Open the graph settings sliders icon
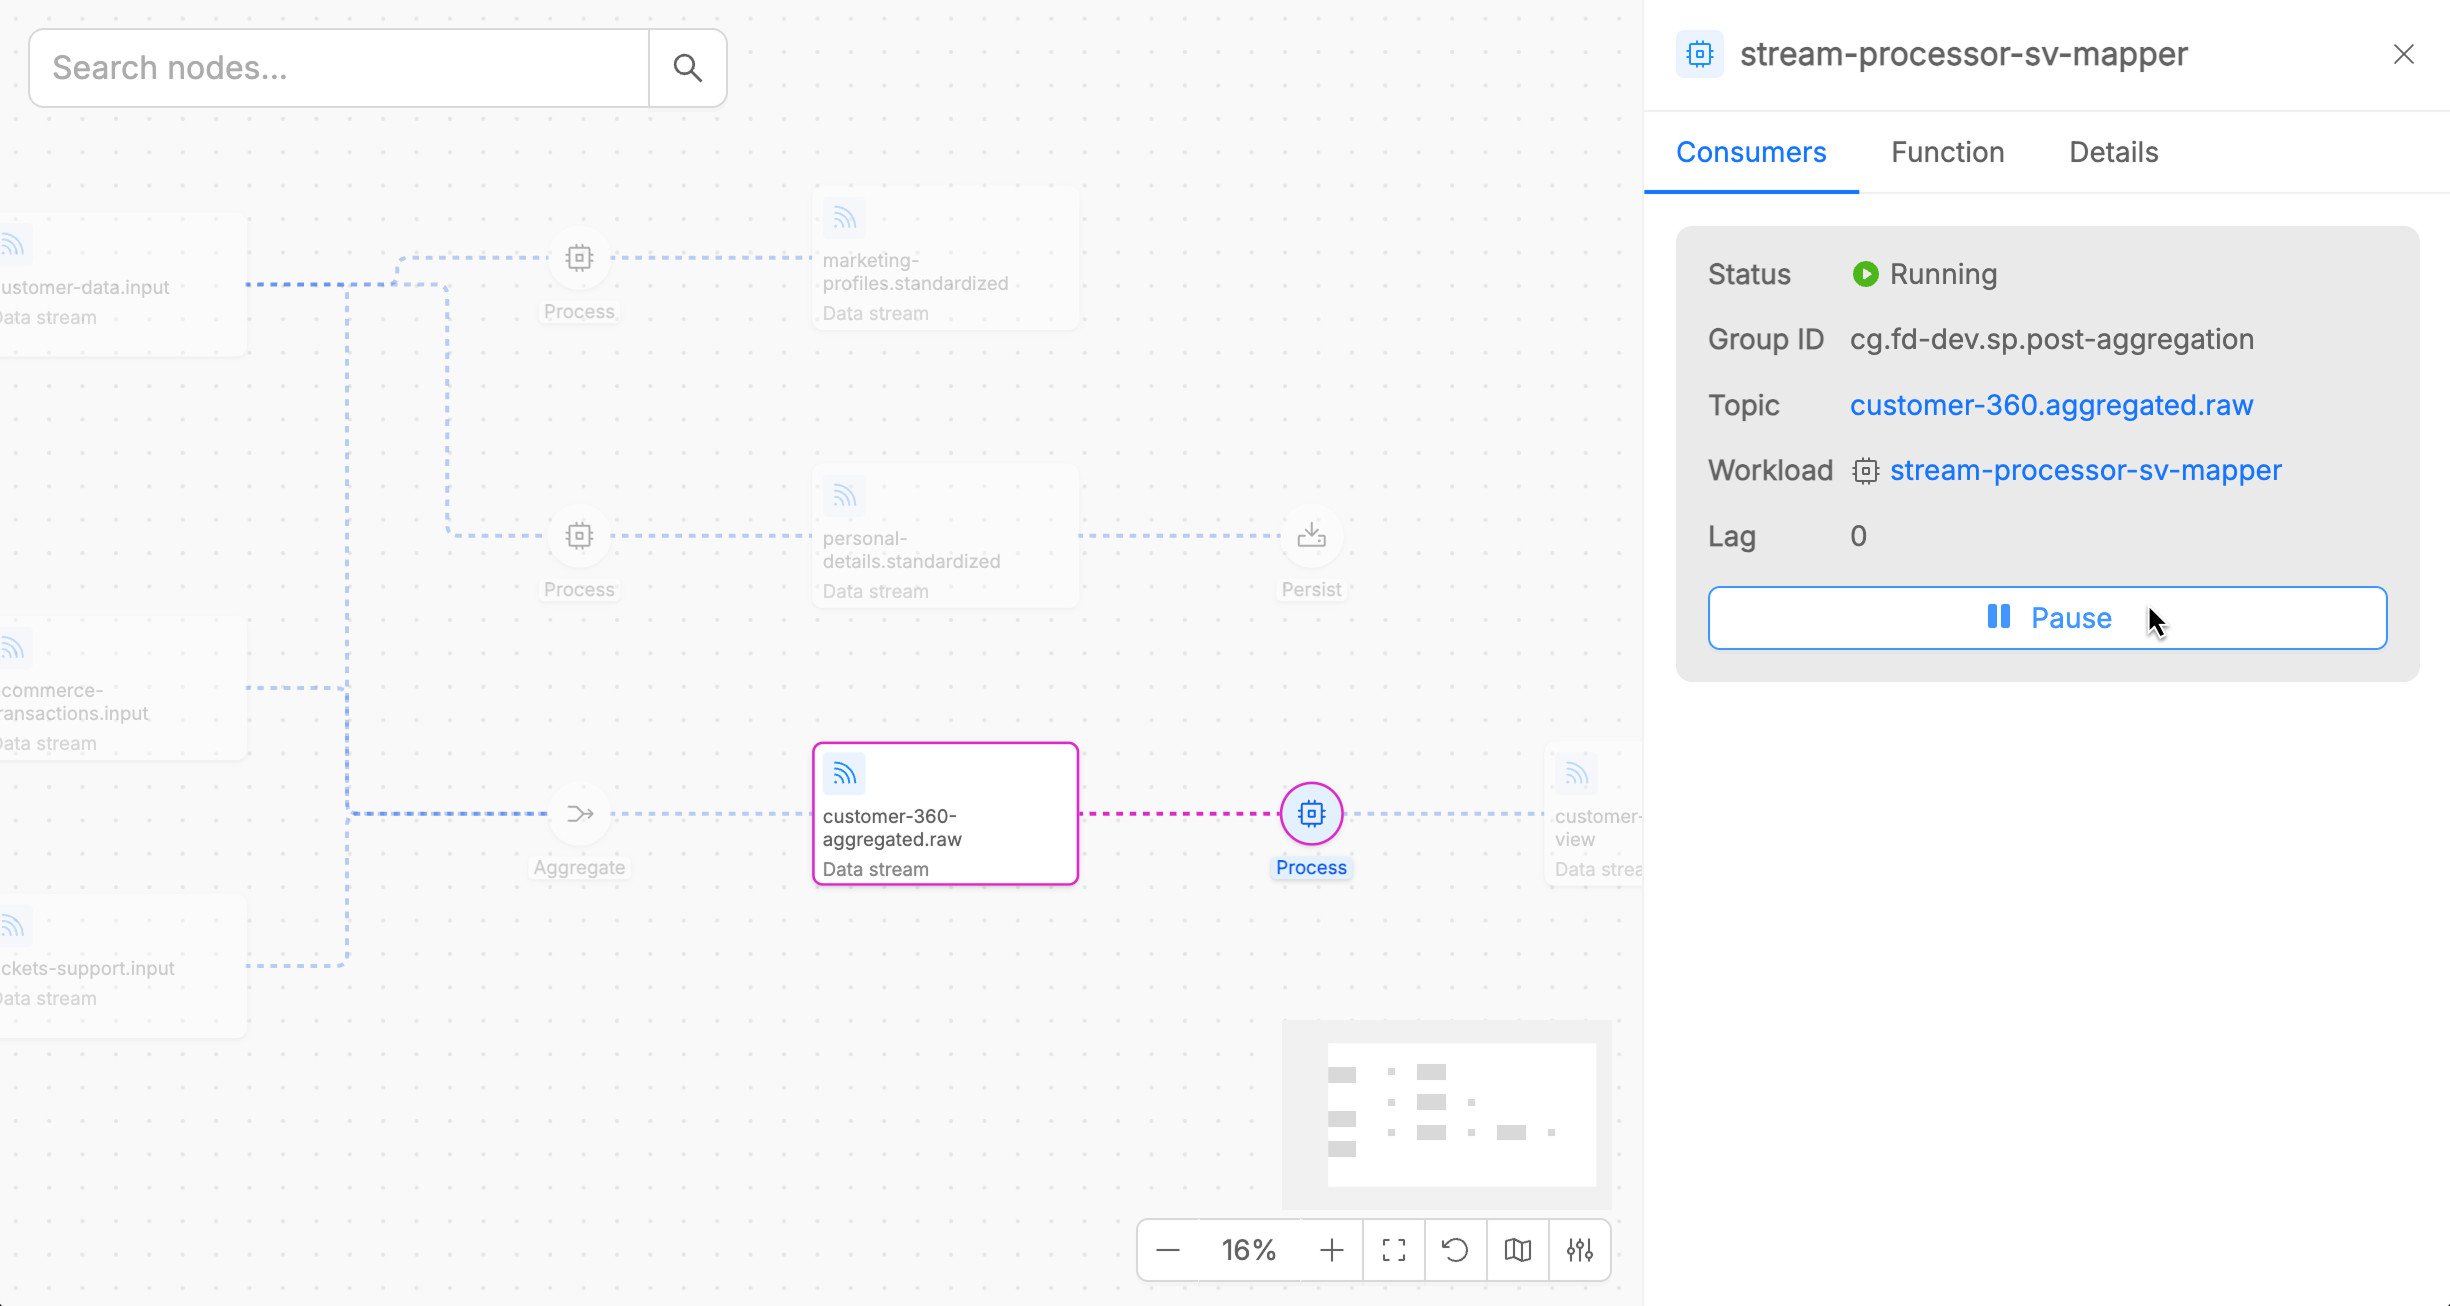2450x1306 pixels. point(1580,1250)
